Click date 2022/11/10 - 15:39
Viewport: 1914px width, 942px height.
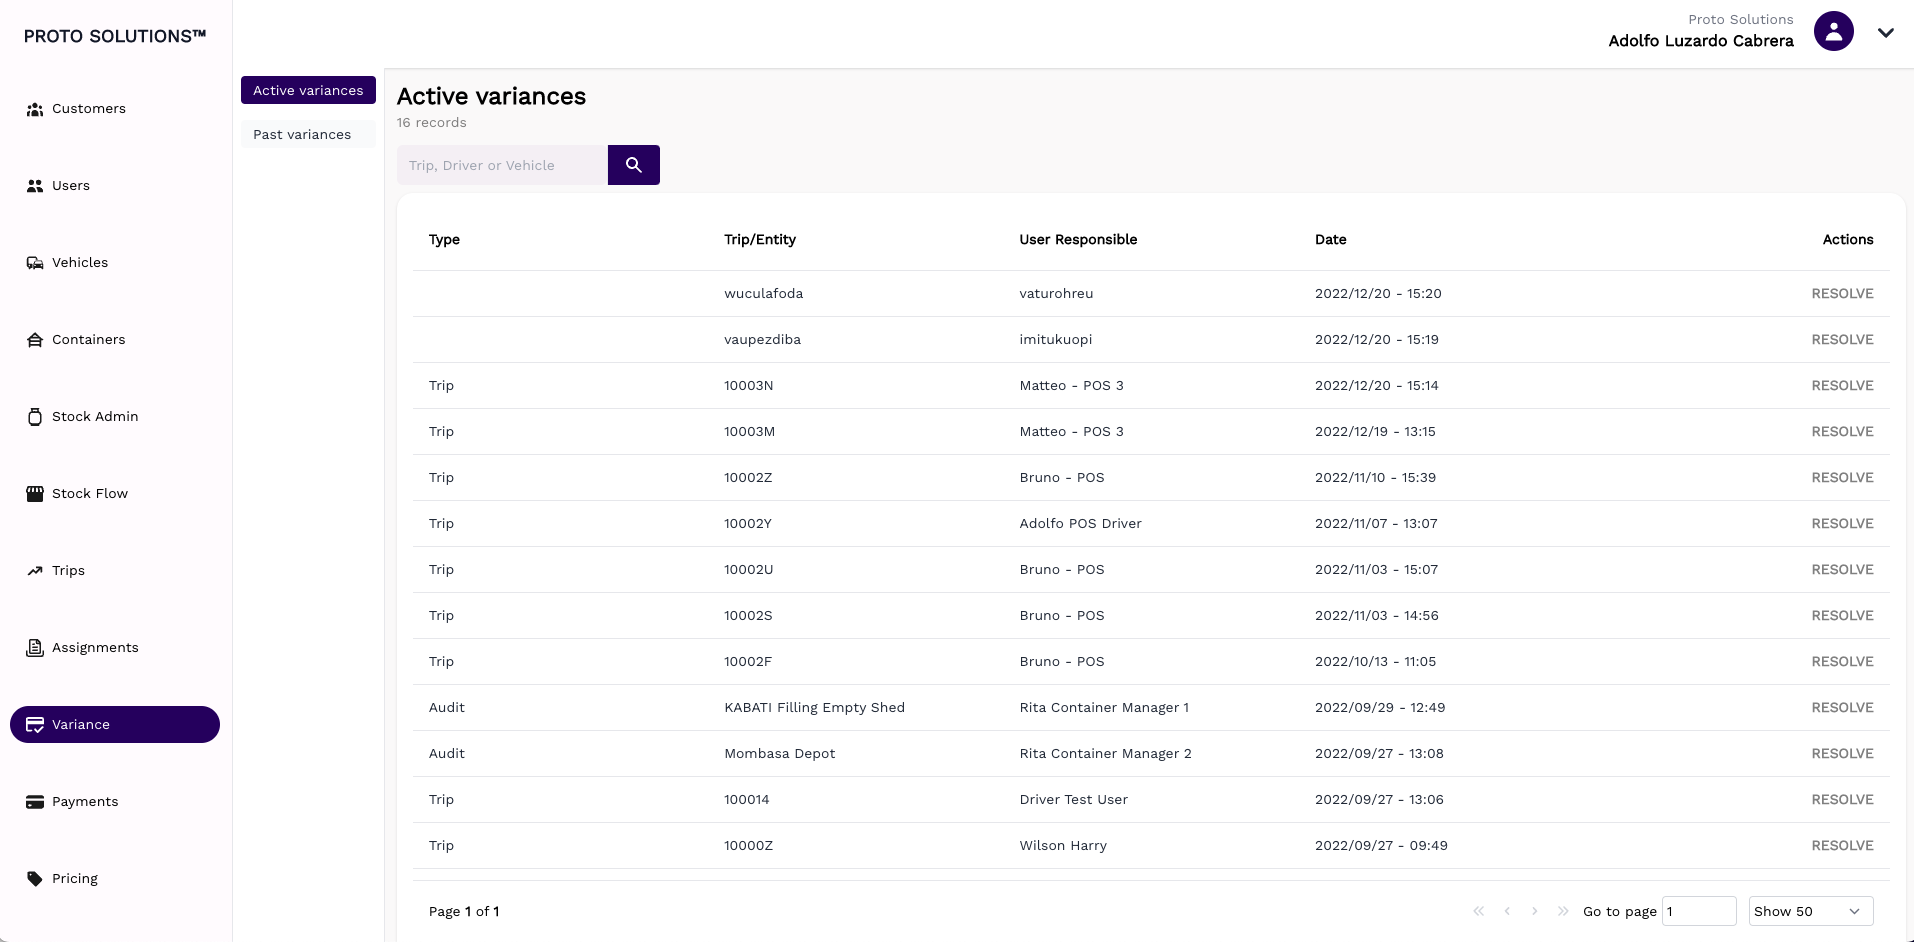click(x=1375, y=478)
